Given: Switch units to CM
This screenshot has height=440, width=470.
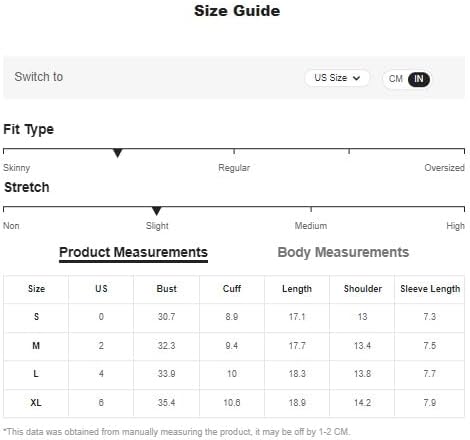Looking at the screenshot, I should 396,79.
